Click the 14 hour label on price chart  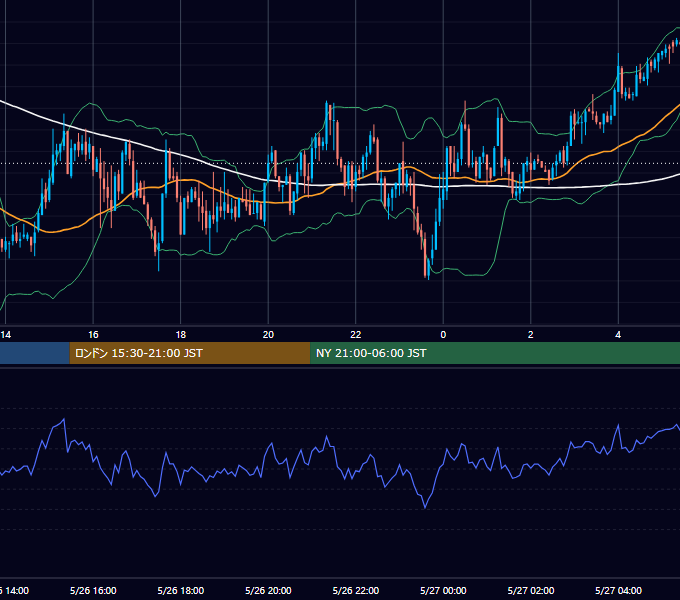click(6, 335)
